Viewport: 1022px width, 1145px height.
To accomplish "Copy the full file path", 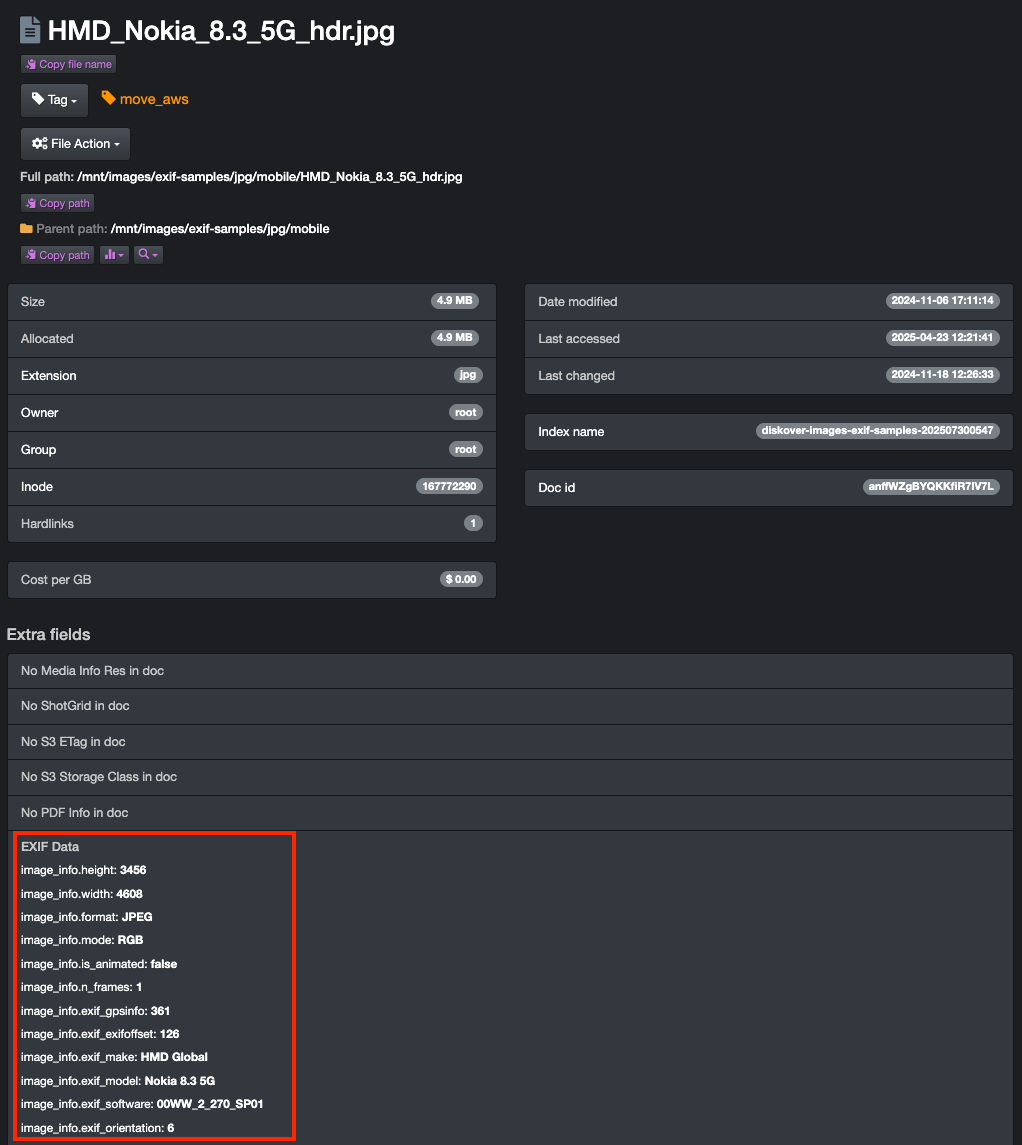I will (x=58, y=203).
